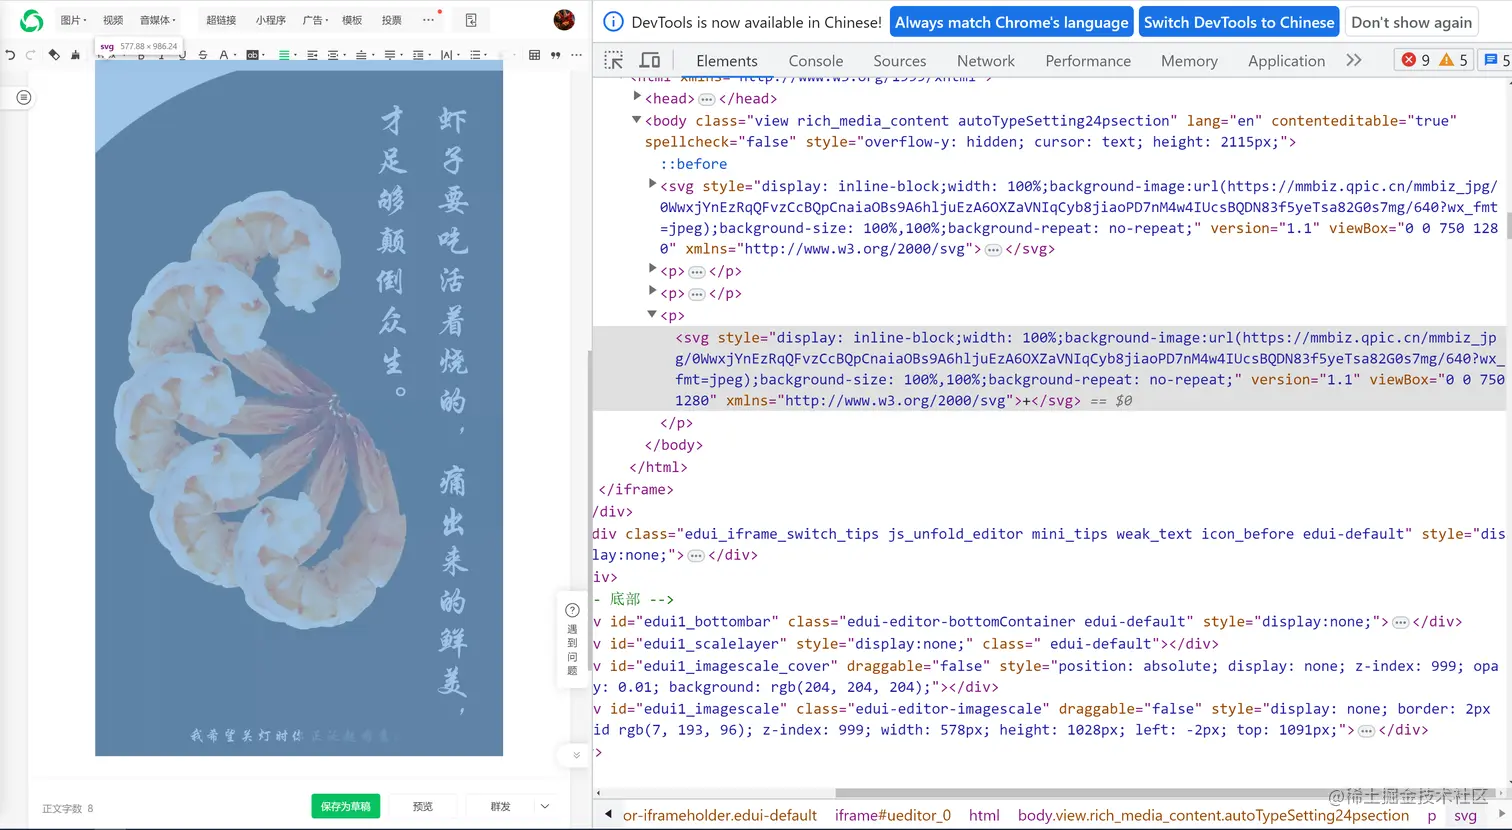The width and height of the screenshot is (1512, 830).
Task: Insert a hyperlink with 超链接
Action: click(x=221, y=20)
